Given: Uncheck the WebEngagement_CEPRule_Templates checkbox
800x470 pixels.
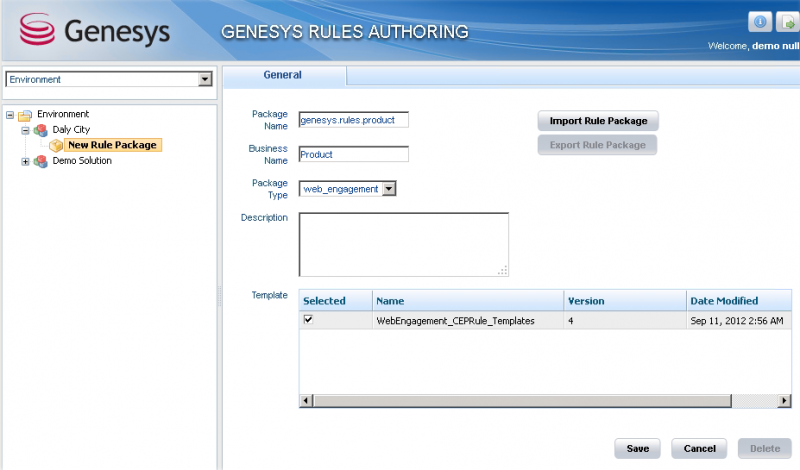Looking at the screenshot, I should click(x=308, y=319).
